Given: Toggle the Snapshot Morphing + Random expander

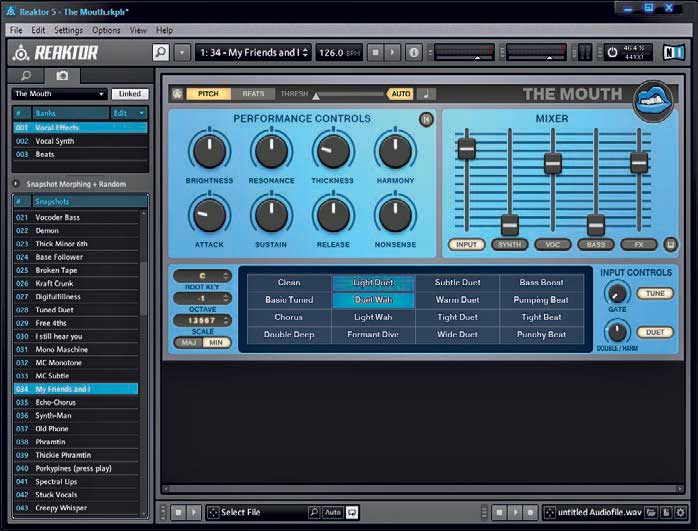Looking at the screenshot, I should (x=16, y=183).
